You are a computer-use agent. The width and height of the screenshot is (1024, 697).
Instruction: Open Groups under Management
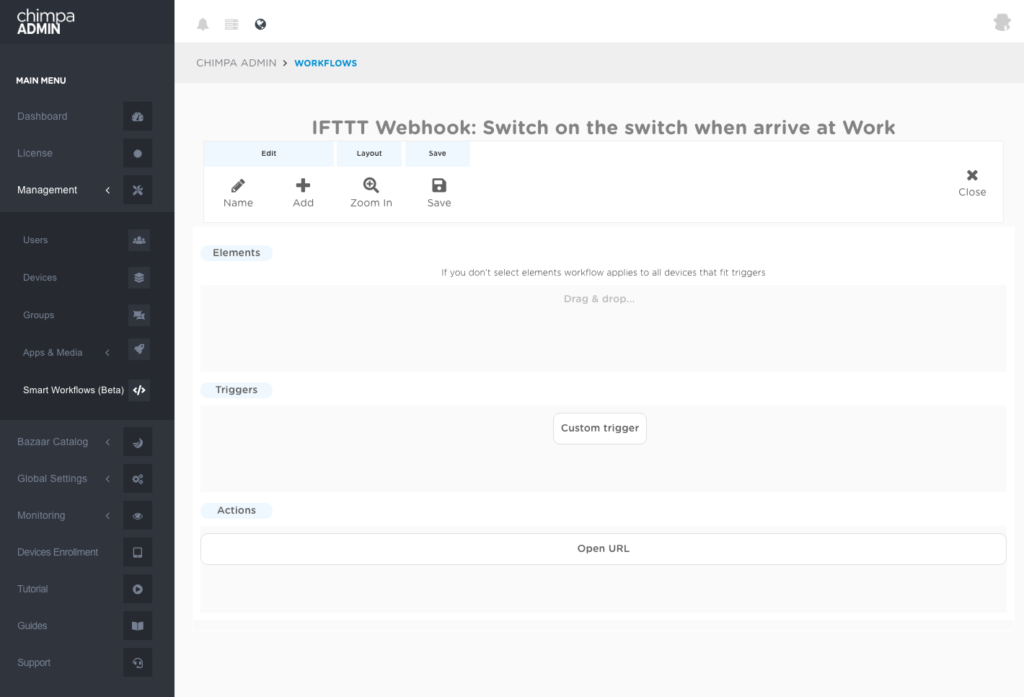click(39, 315)
